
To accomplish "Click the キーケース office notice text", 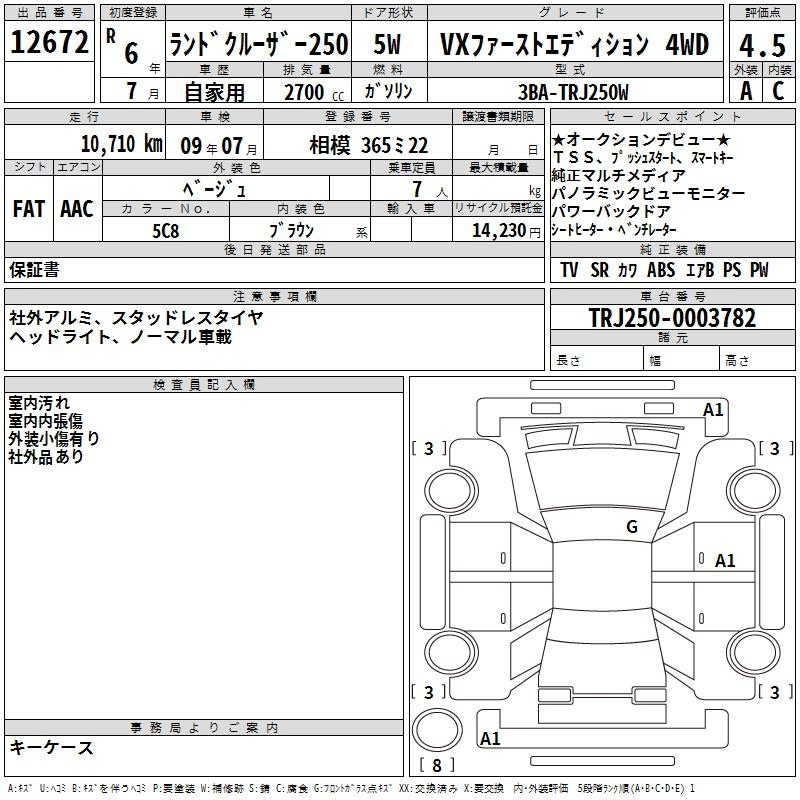I will tap(52, 748).
